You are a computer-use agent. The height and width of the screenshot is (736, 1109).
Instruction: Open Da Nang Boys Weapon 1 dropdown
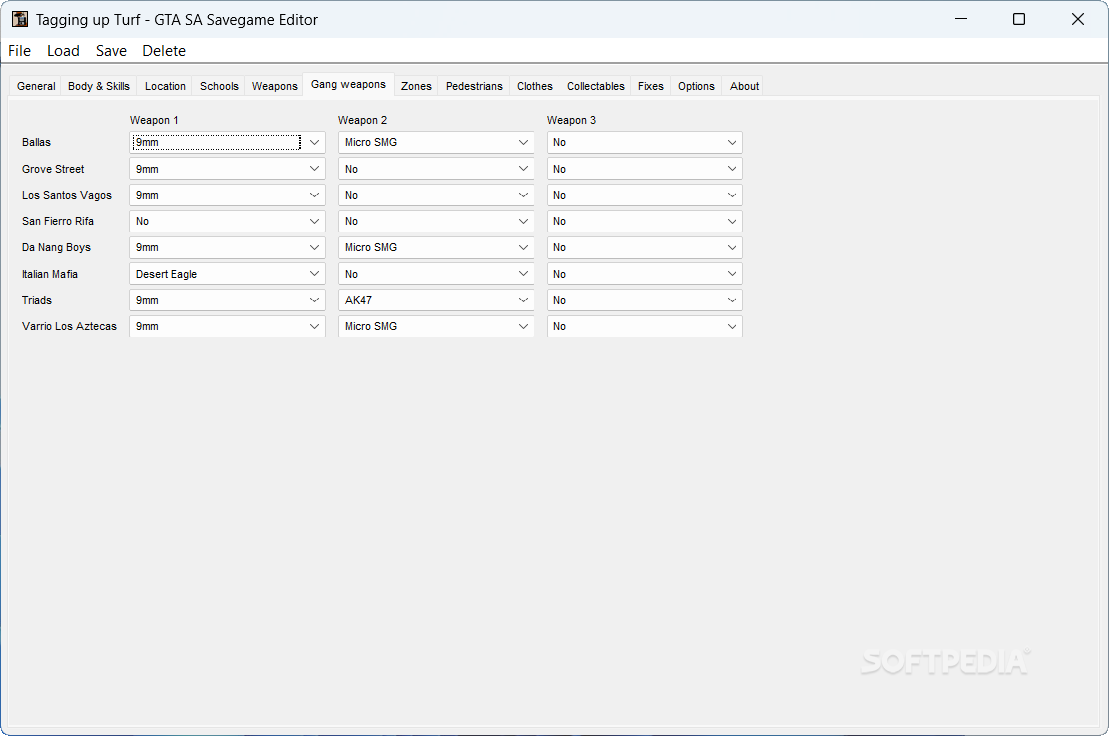pyautogui.click(x=227, y=247)
